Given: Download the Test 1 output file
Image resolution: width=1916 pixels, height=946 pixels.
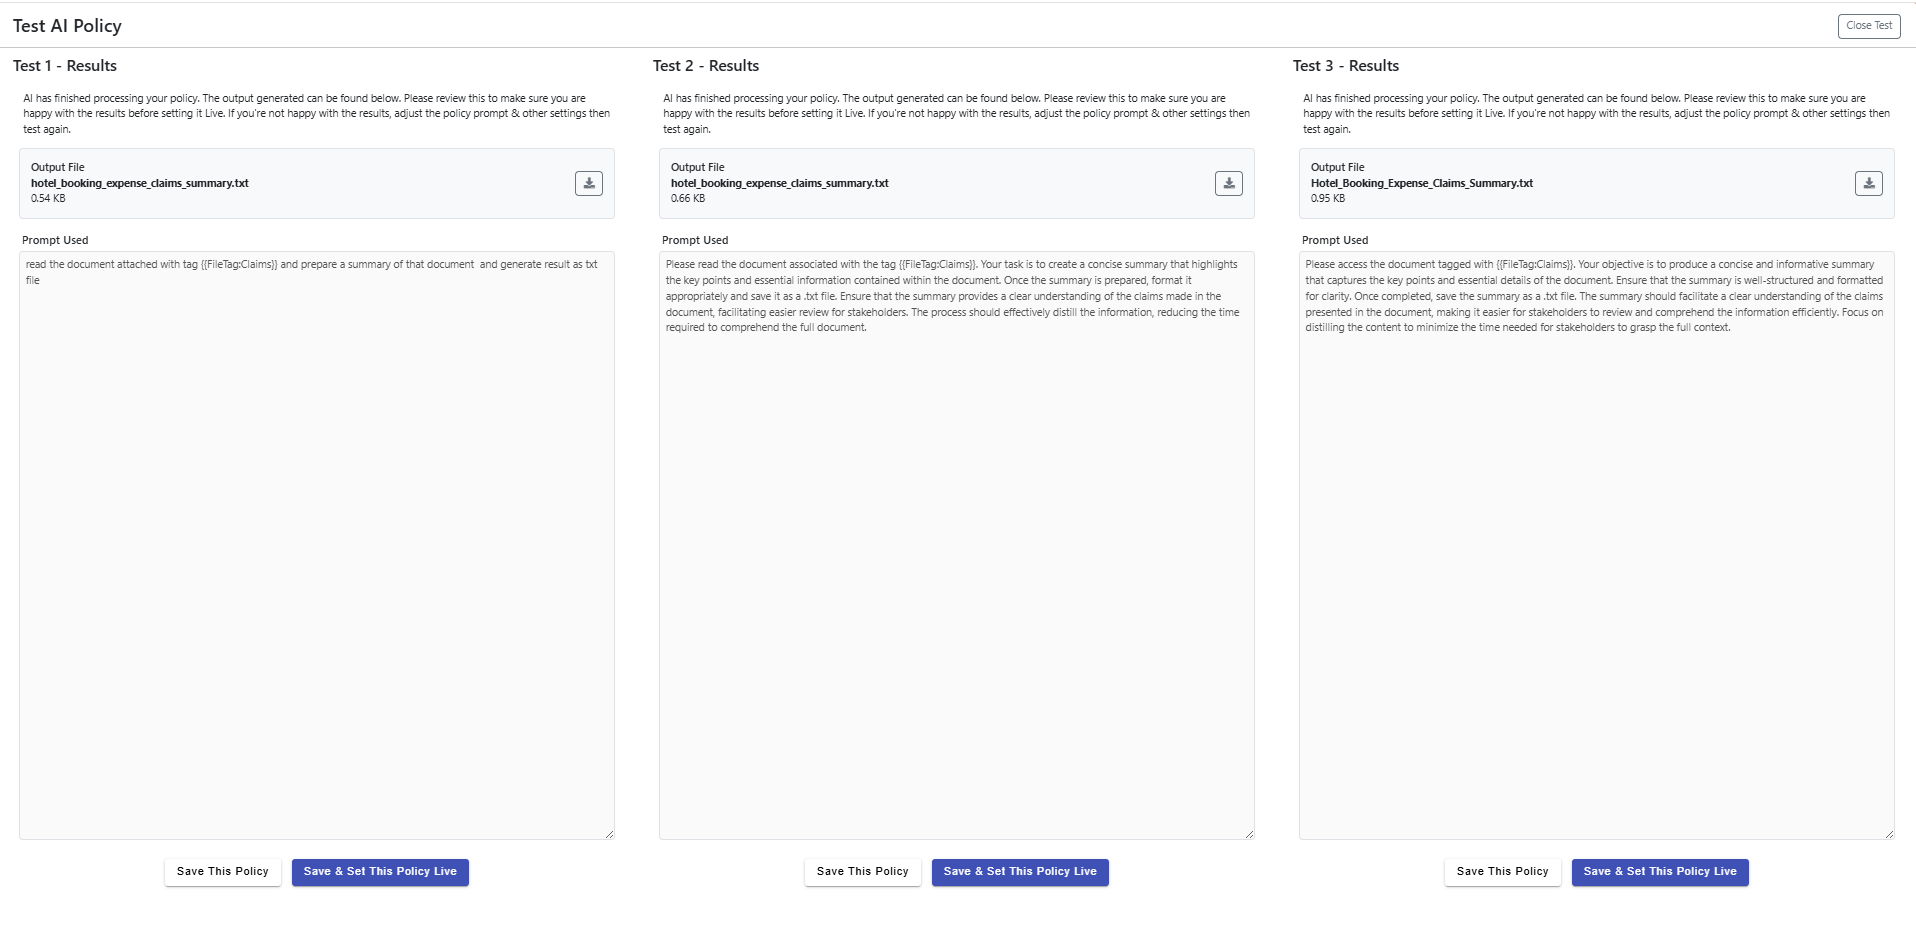Looking at the screenshot, I should [x=588, y=183].
